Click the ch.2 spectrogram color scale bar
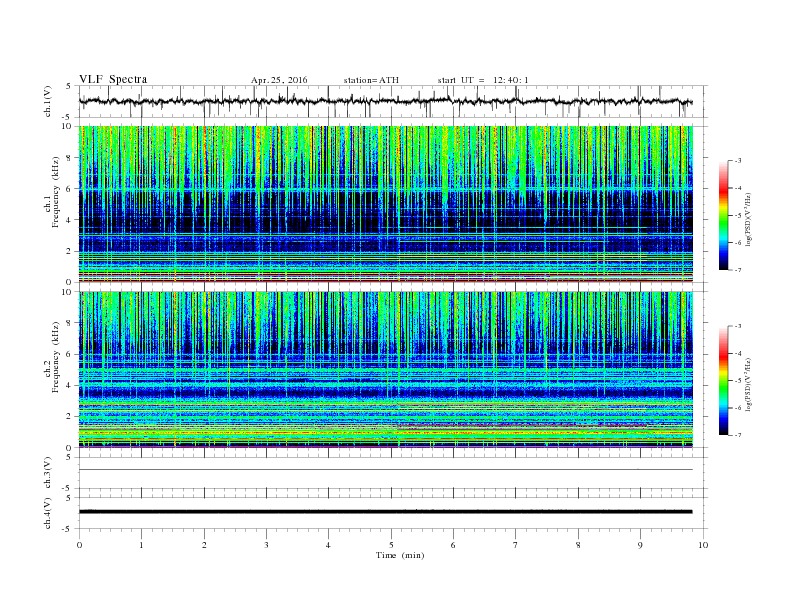 (x=723, y=380)
